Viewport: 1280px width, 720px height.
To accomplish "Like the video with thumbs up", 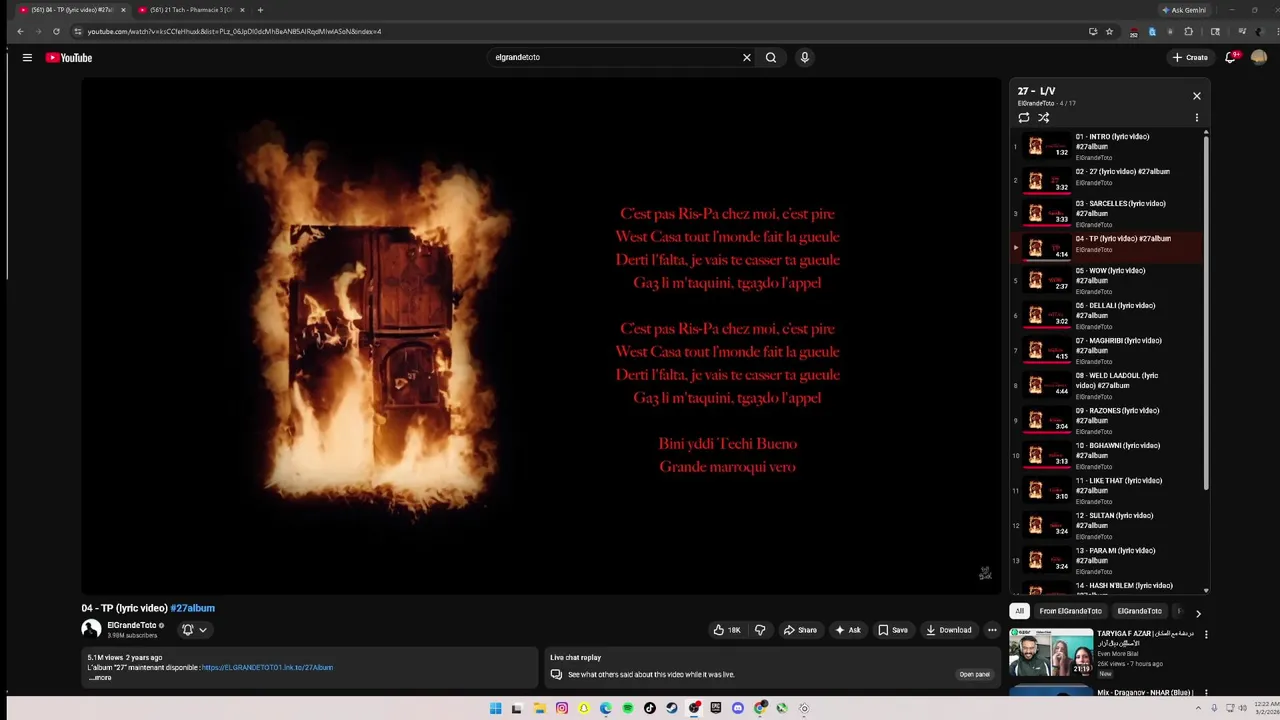I will tap(727, 630).
